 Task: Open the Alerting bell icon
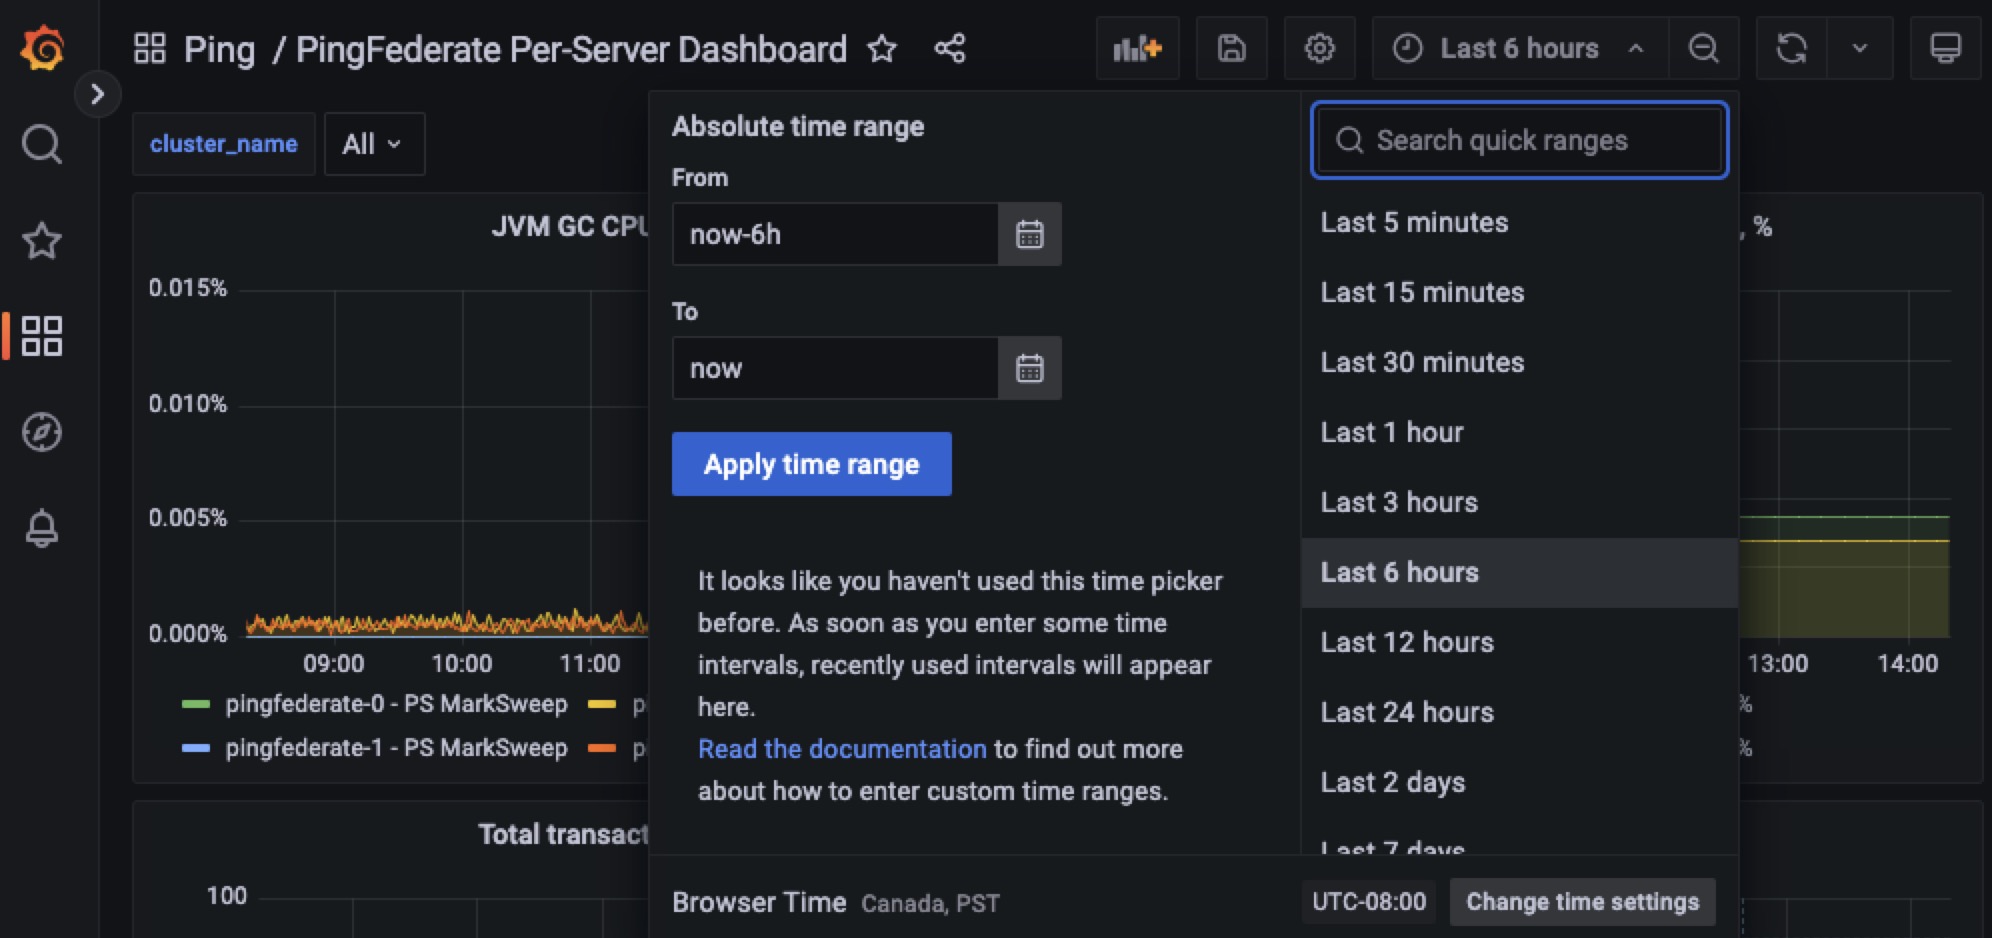click(x=42, y=528)
